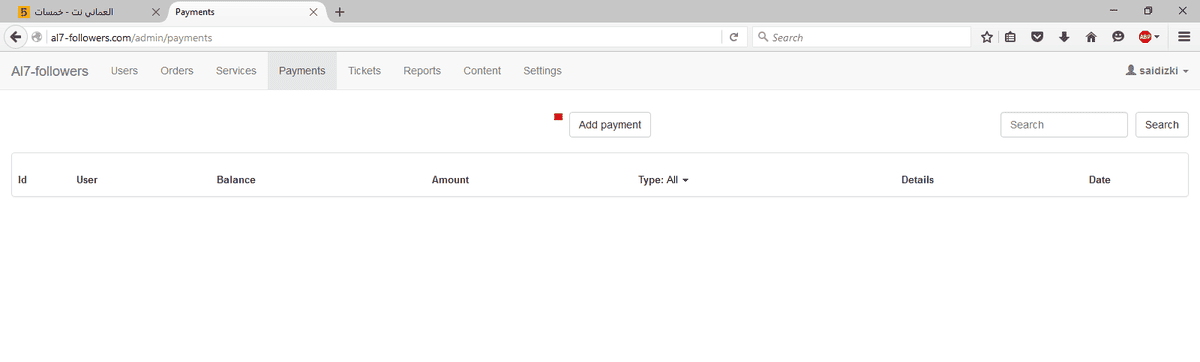This screenshot has width=1200, height=362.
Task: Expand the saidizki user dropdown
Action: (1157, 71)
